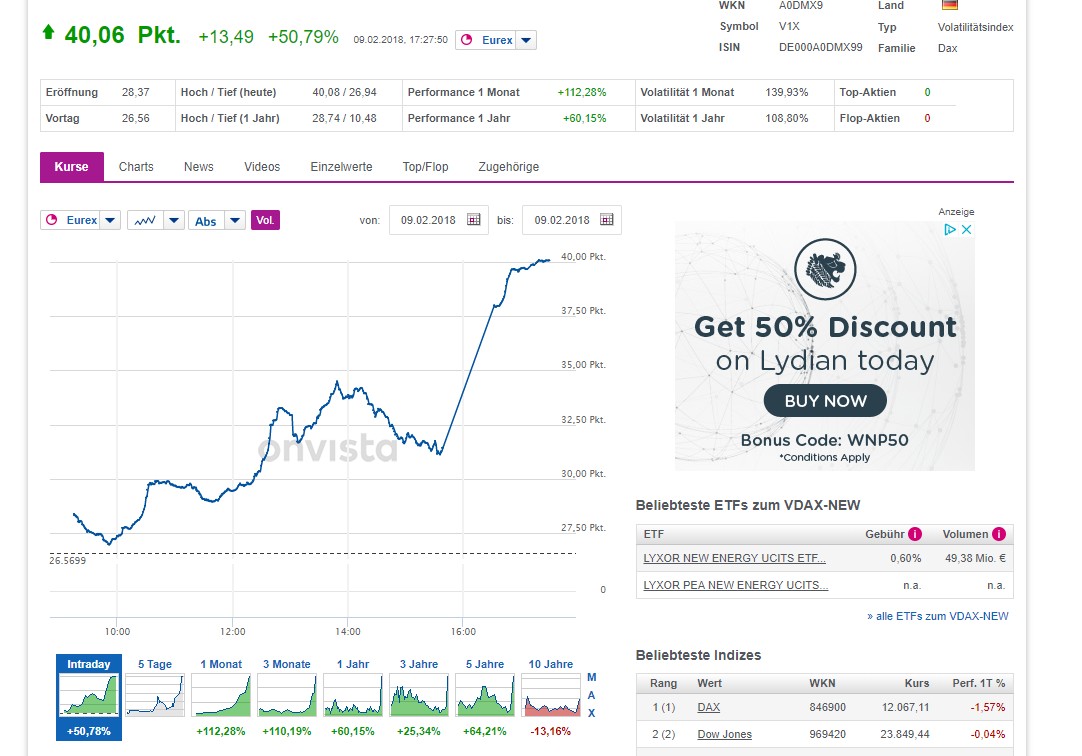Open the chart type dropdown arrow
Viewport: 1082px width, 756px height.
(174, 220)
